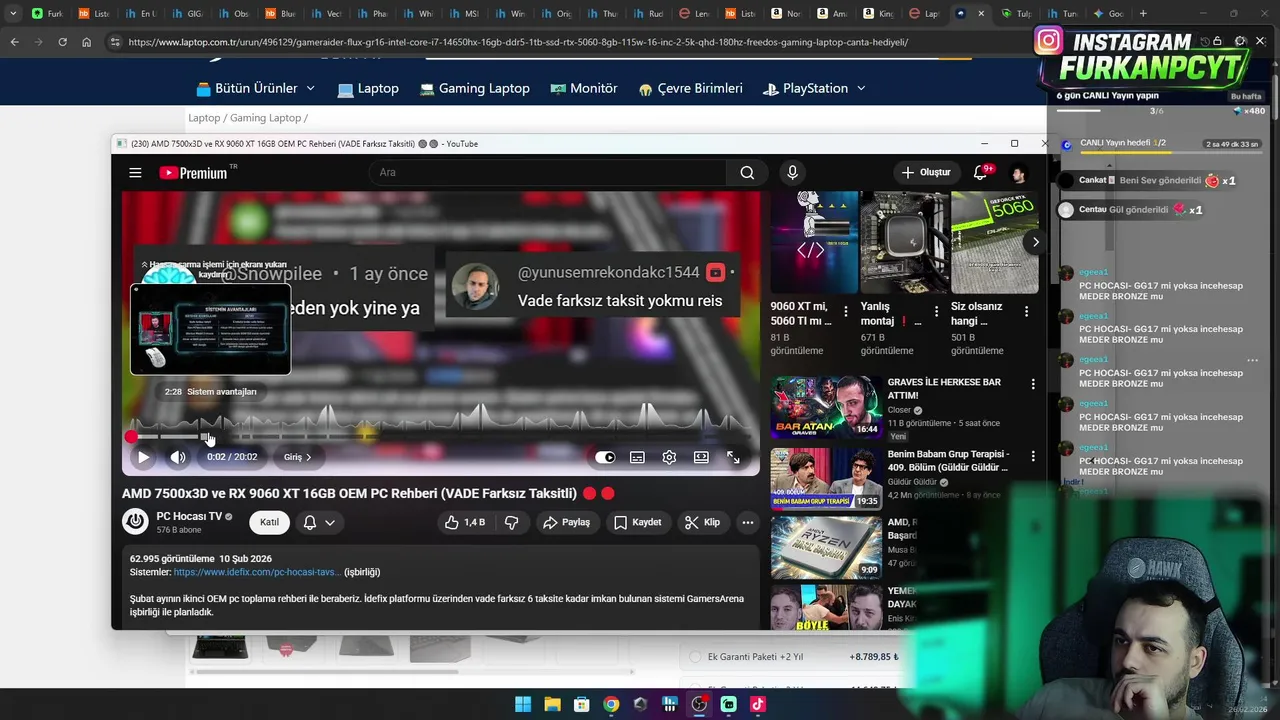Open options for Benim Babam video
Viewport: 1280px width, 720px height.
coord(1033,456)
